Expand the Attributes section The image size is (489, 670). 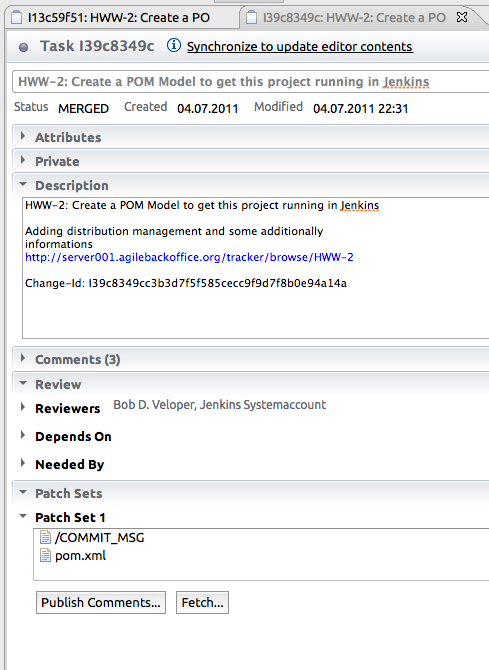(x=23, y=136)
